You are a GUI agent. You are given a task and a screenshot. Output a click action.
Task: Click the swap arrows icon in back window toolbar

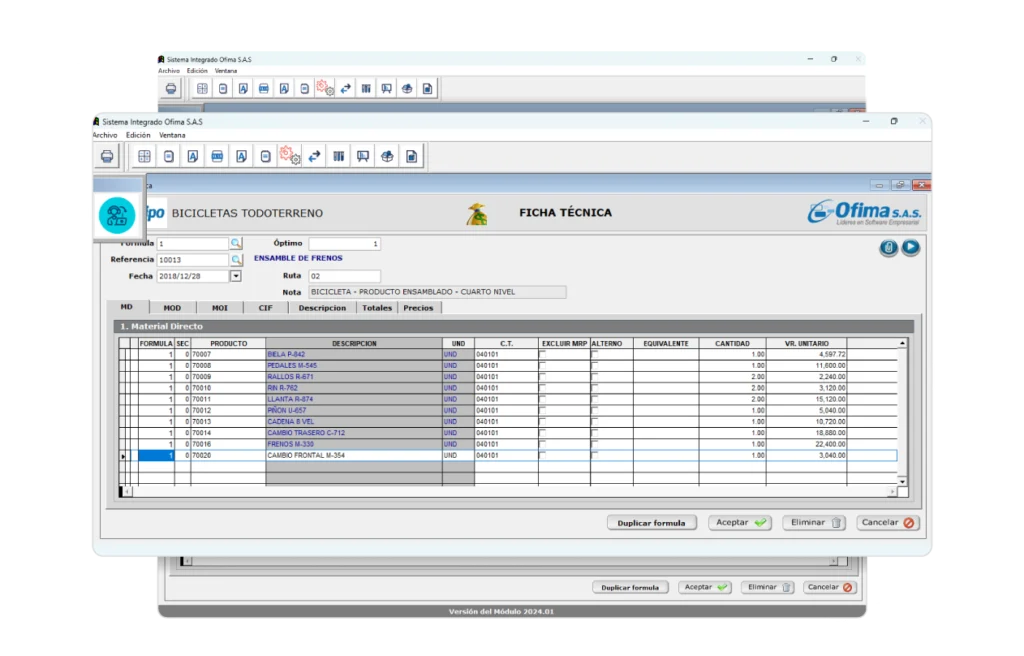click(345, 88)
